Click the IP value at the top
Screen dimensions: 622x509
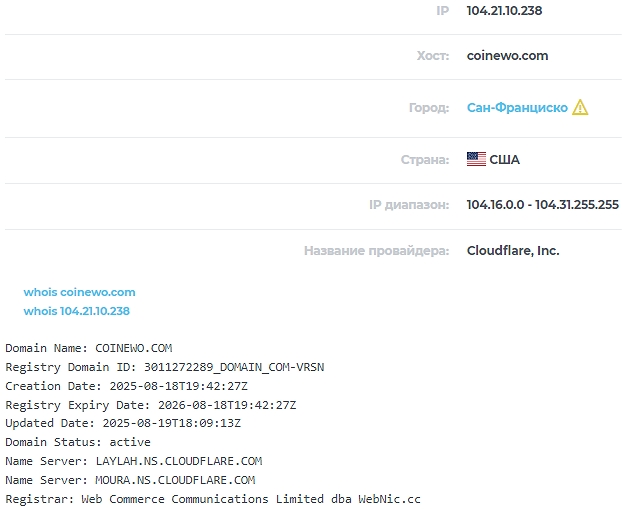point(504,11)
